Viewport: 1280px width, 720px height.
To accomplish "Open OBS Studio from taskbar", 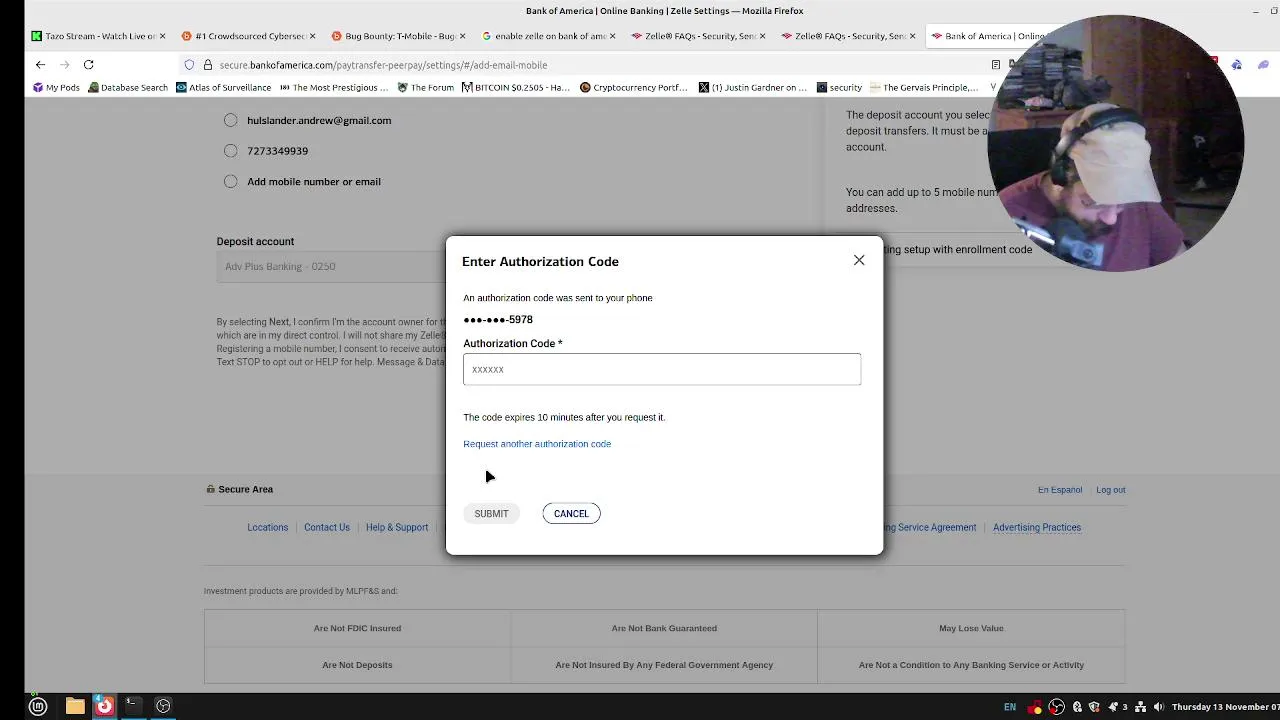I will 163,707.
